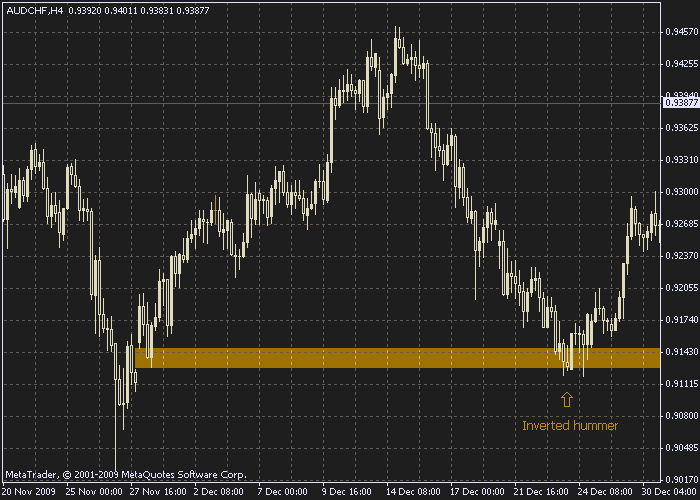Click the '24 Dec 08:00' time axis label
Screen dimensions: 700x500
click(605, 492)
